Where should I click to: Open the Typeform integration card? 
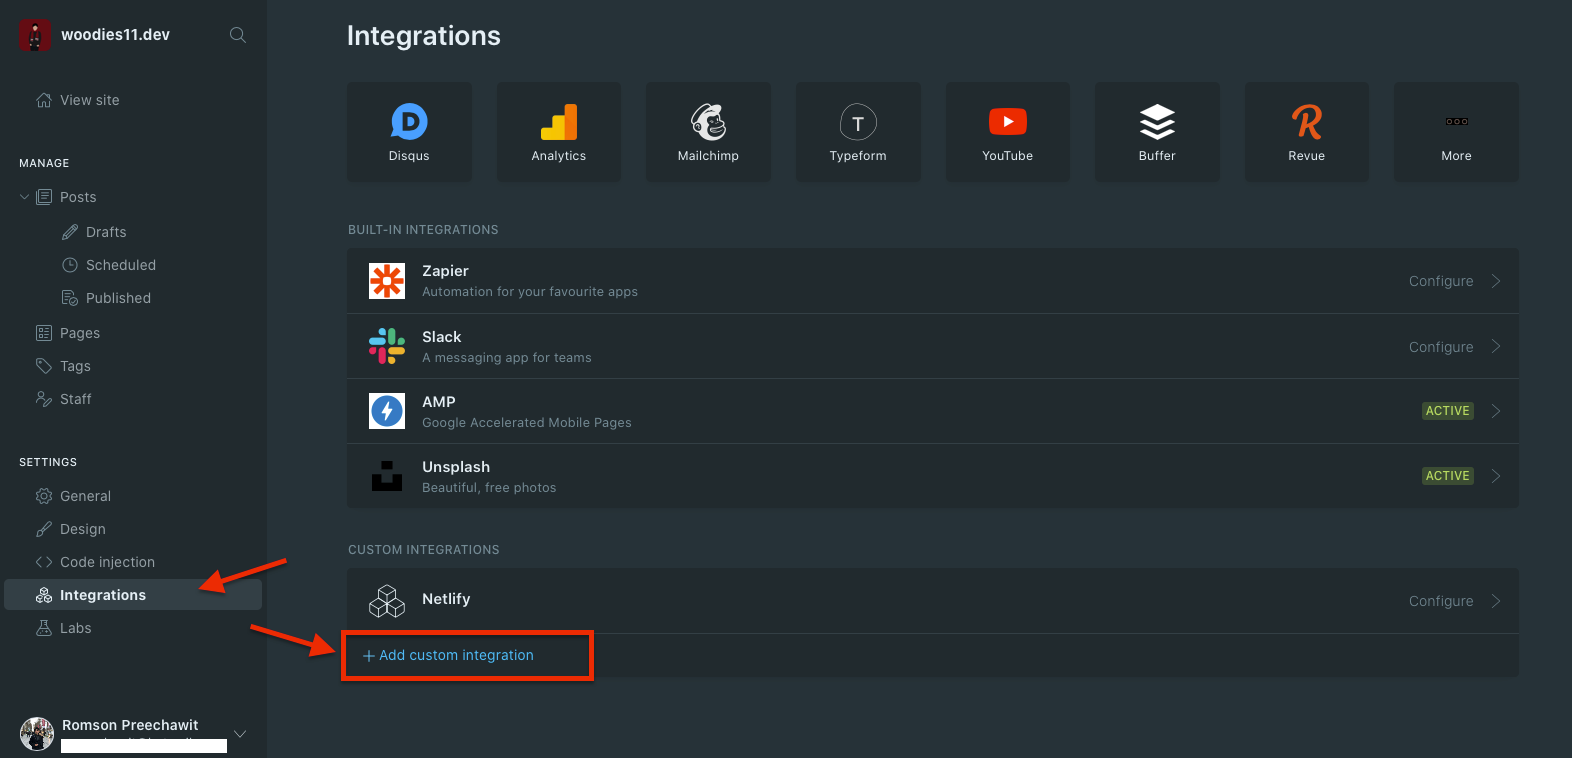[x=858, y=132]
